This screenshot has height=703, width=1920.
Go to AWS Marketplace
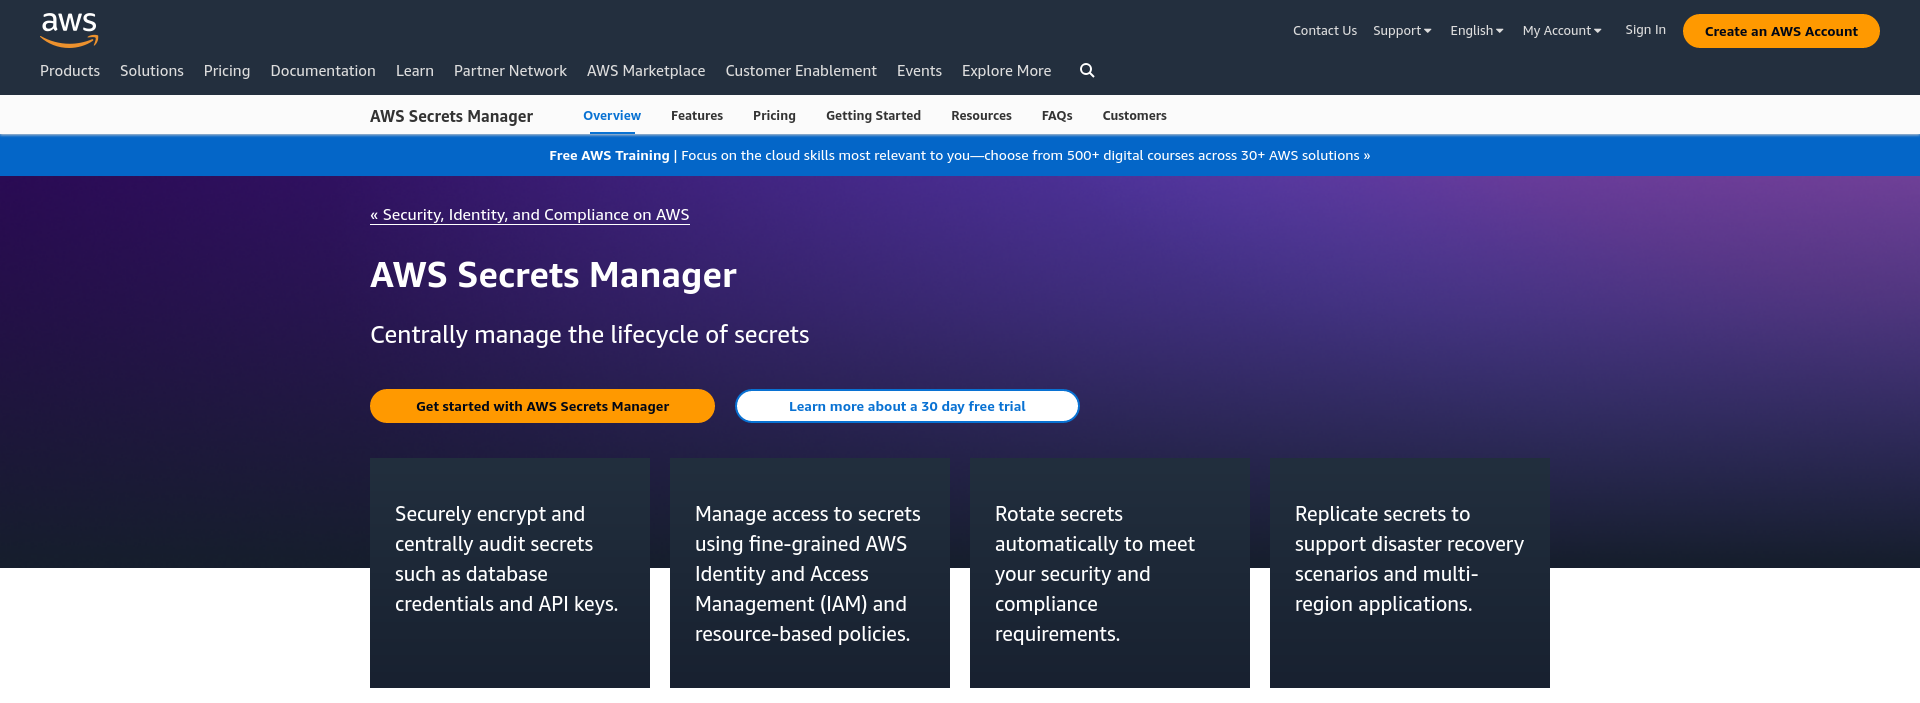[646, 71]
